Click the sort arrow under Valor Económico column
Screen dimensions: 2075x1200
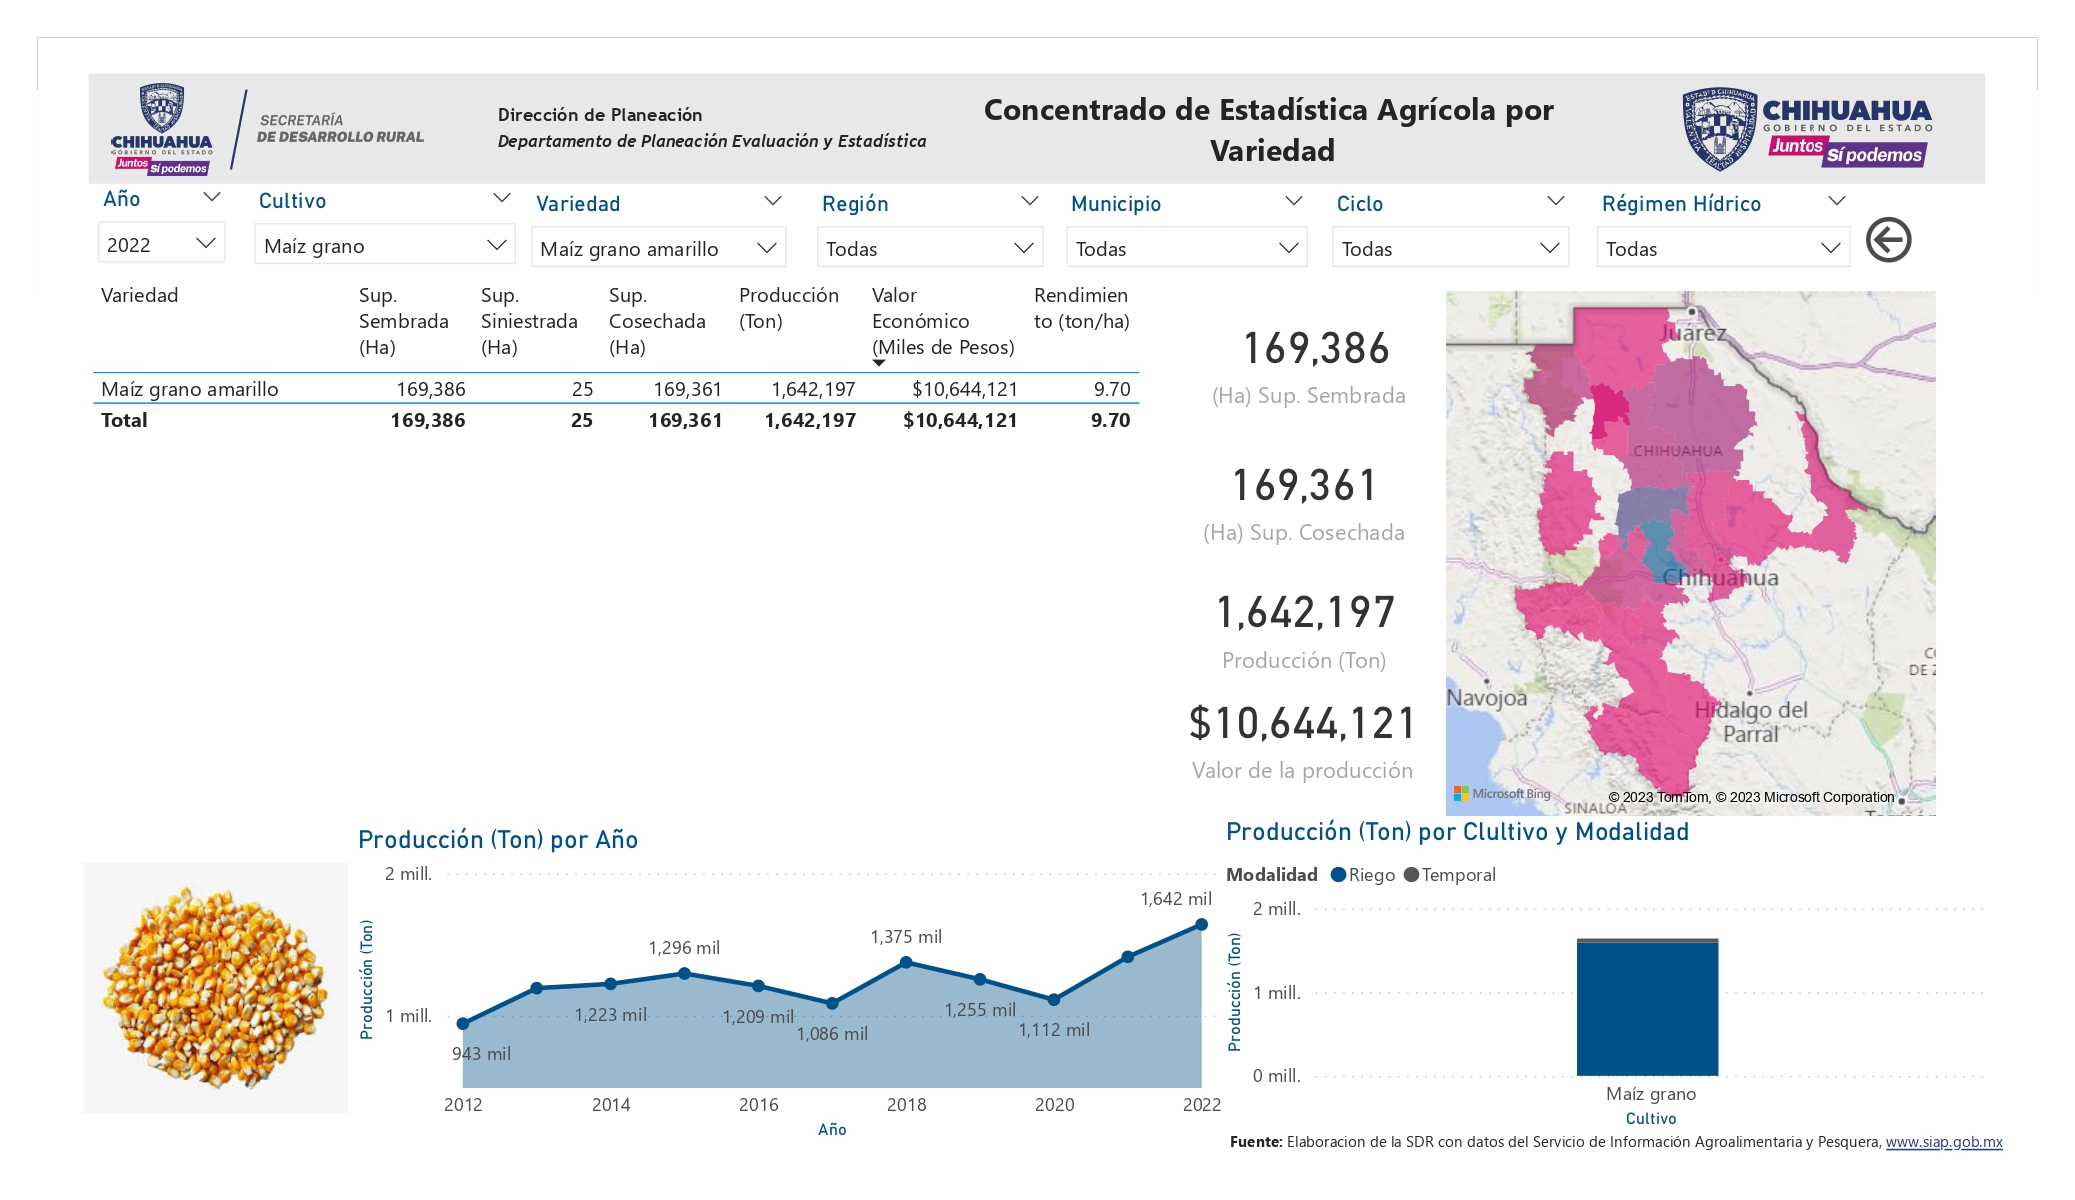pyautogui.click(x=879, y=363)
